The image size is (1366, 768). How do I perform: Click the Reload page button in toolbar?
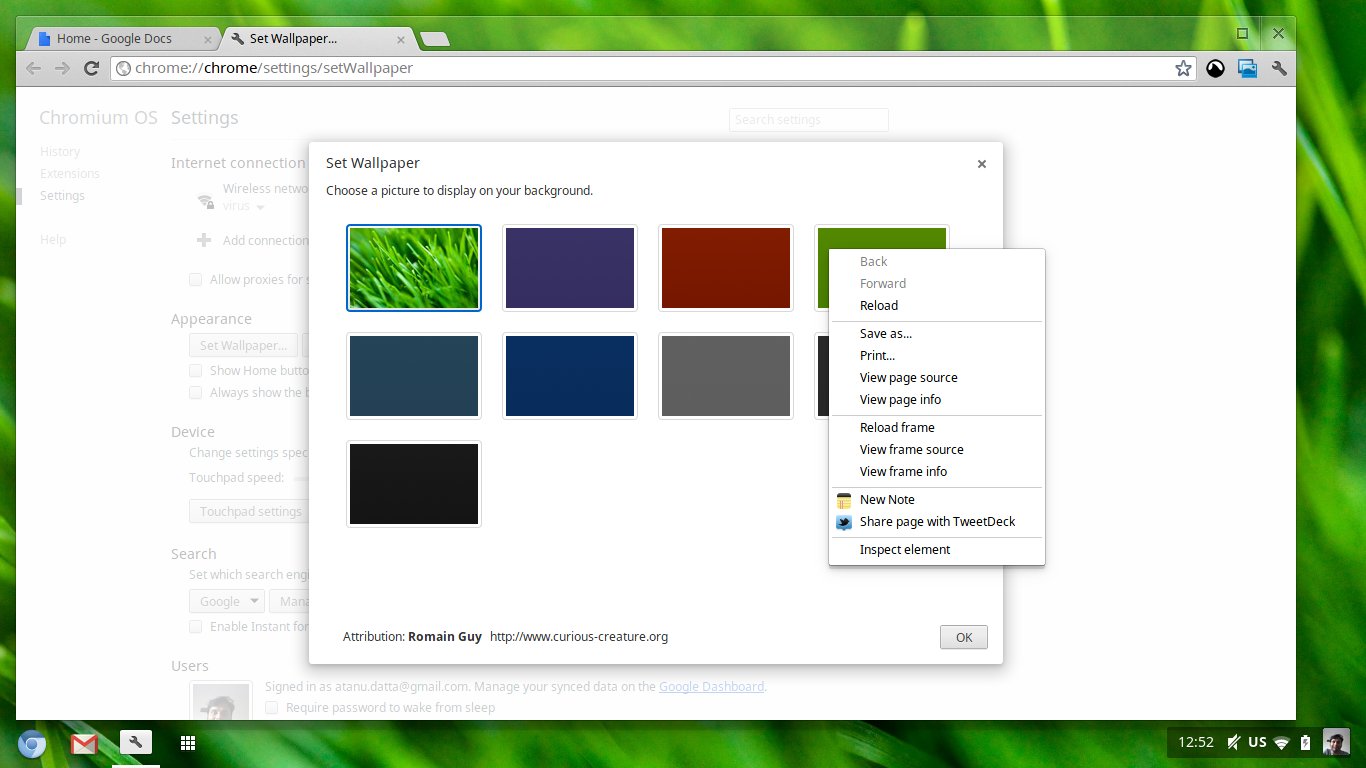(x=91, y=68)
